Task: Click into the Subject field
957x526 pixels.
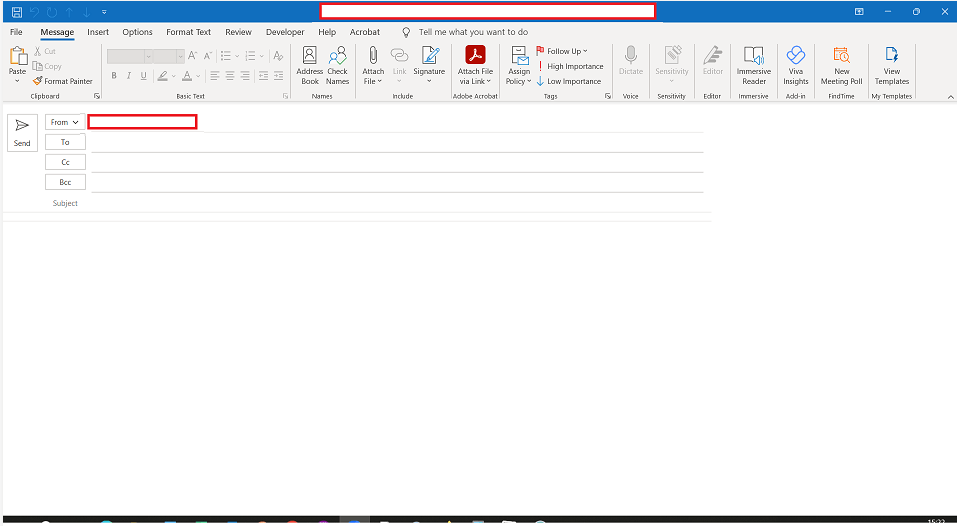Action: pos(397,203)
